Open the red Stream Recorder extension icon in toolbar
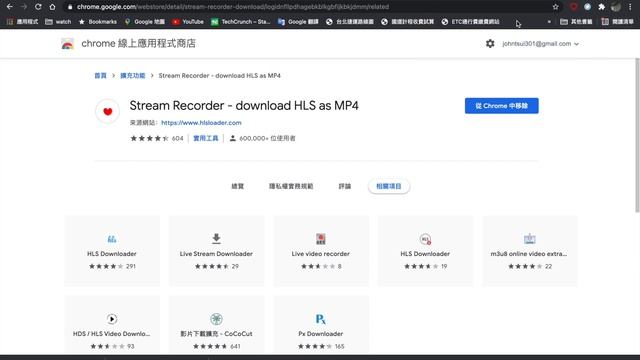Screen dimensions: 640x360 point(573,7)
